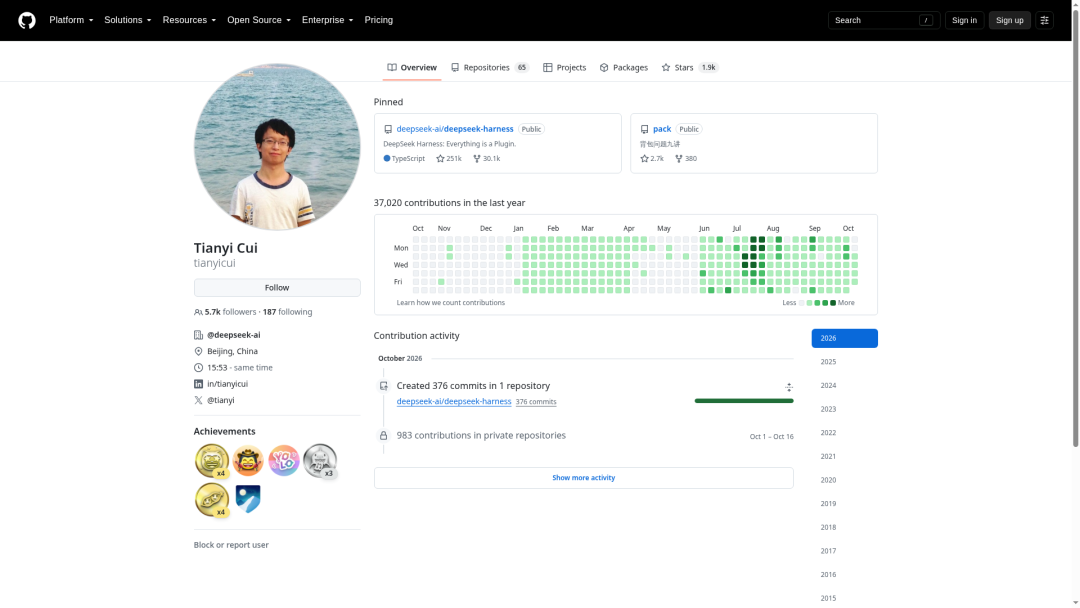
Task: View 2.7k stargazers of pack
Action: (652, 158)
